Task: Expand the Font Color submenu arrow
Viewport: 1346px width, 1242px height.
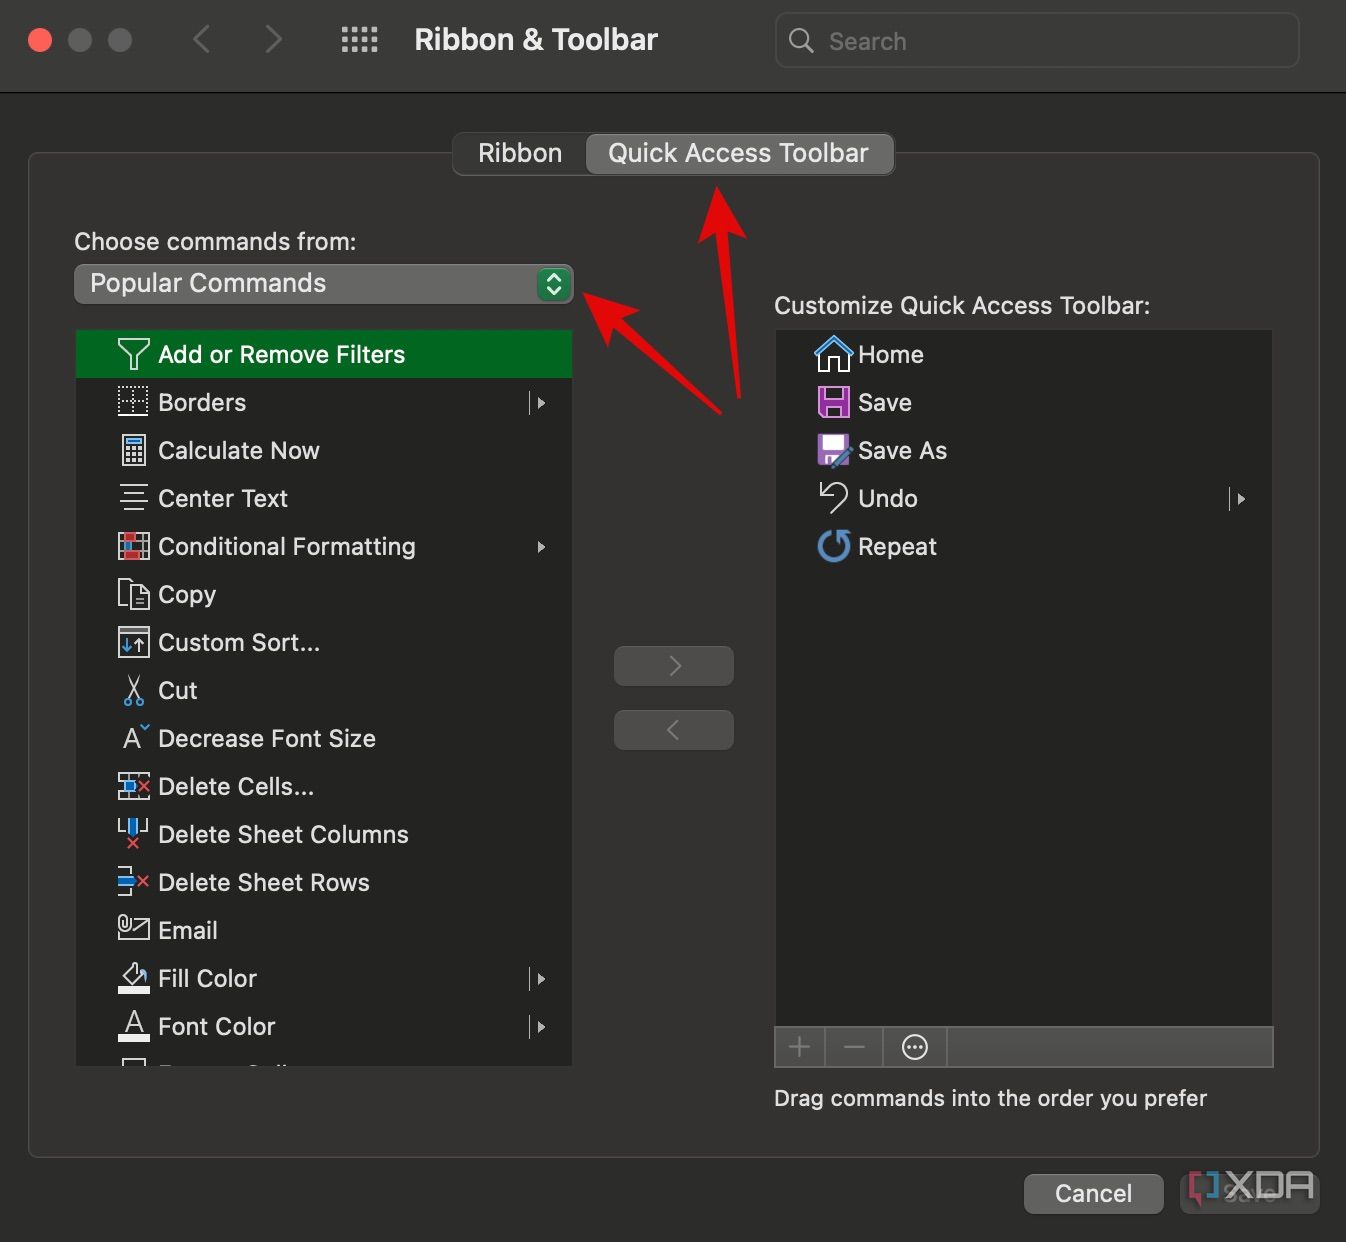Action: (539, 1027)
